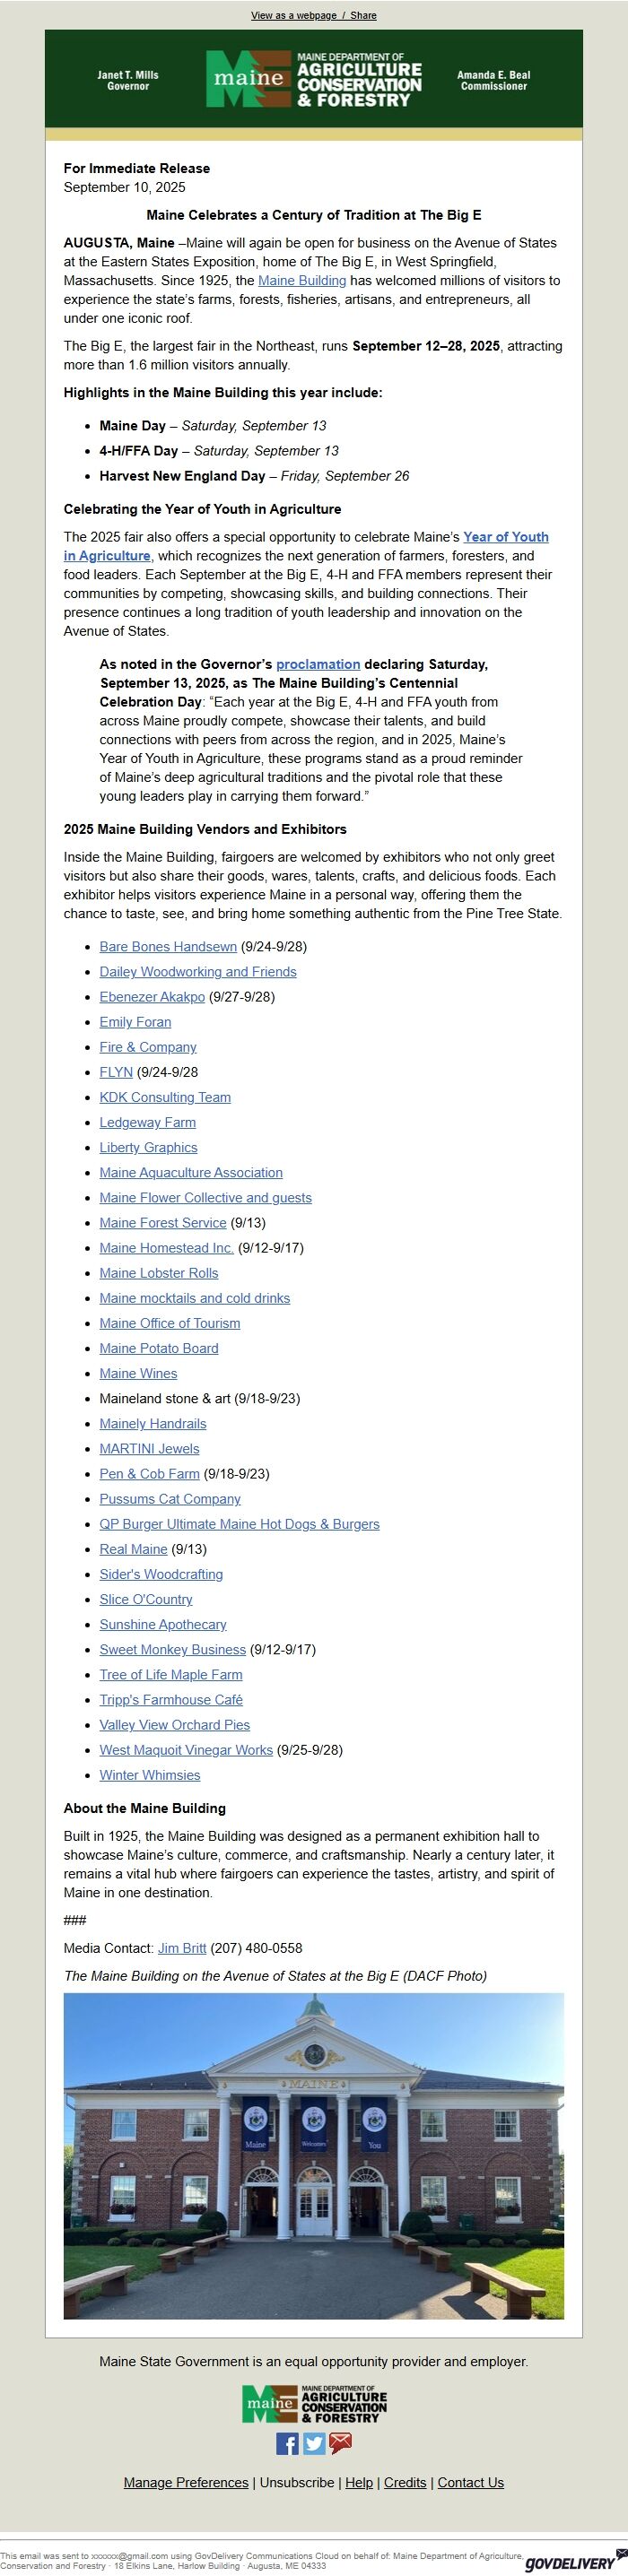This screenshot has width=628, height=2576.
Task: Open Pussums Cat Company link
Action: pos(170,1498)
